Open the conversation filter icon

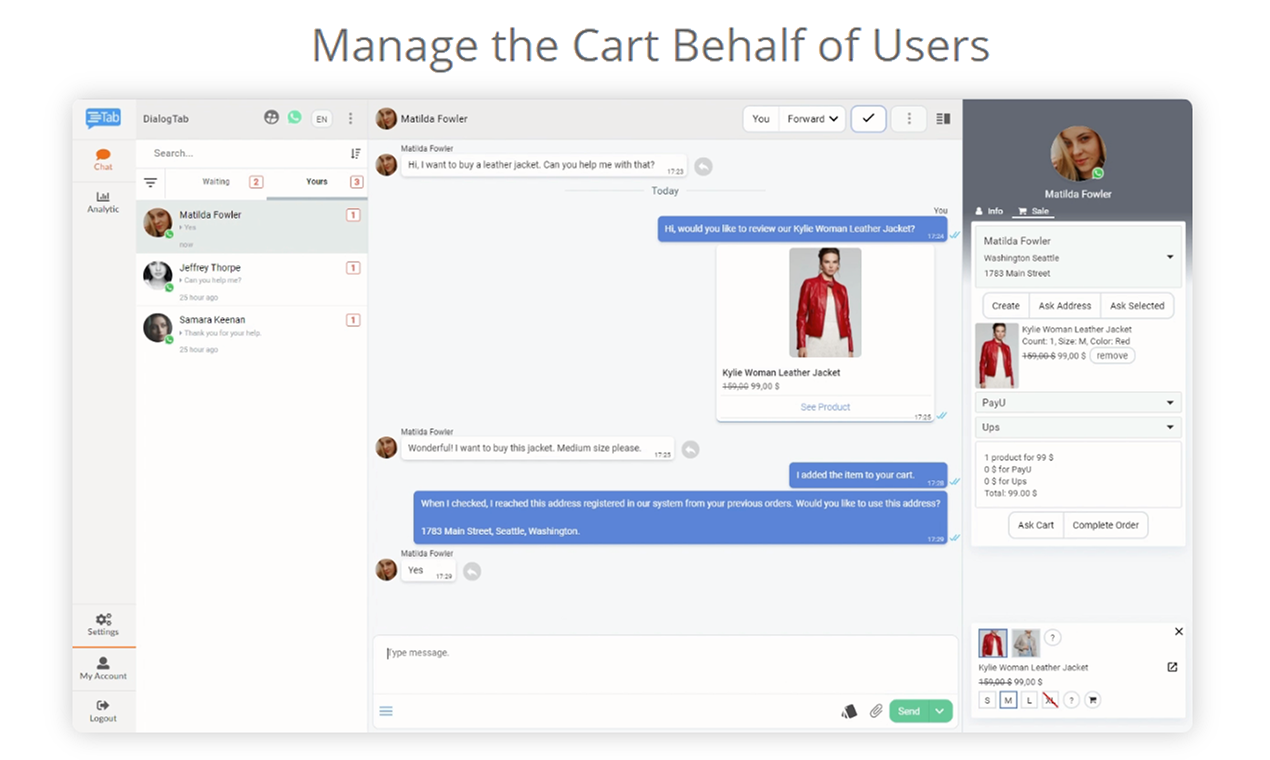(151, 182)
